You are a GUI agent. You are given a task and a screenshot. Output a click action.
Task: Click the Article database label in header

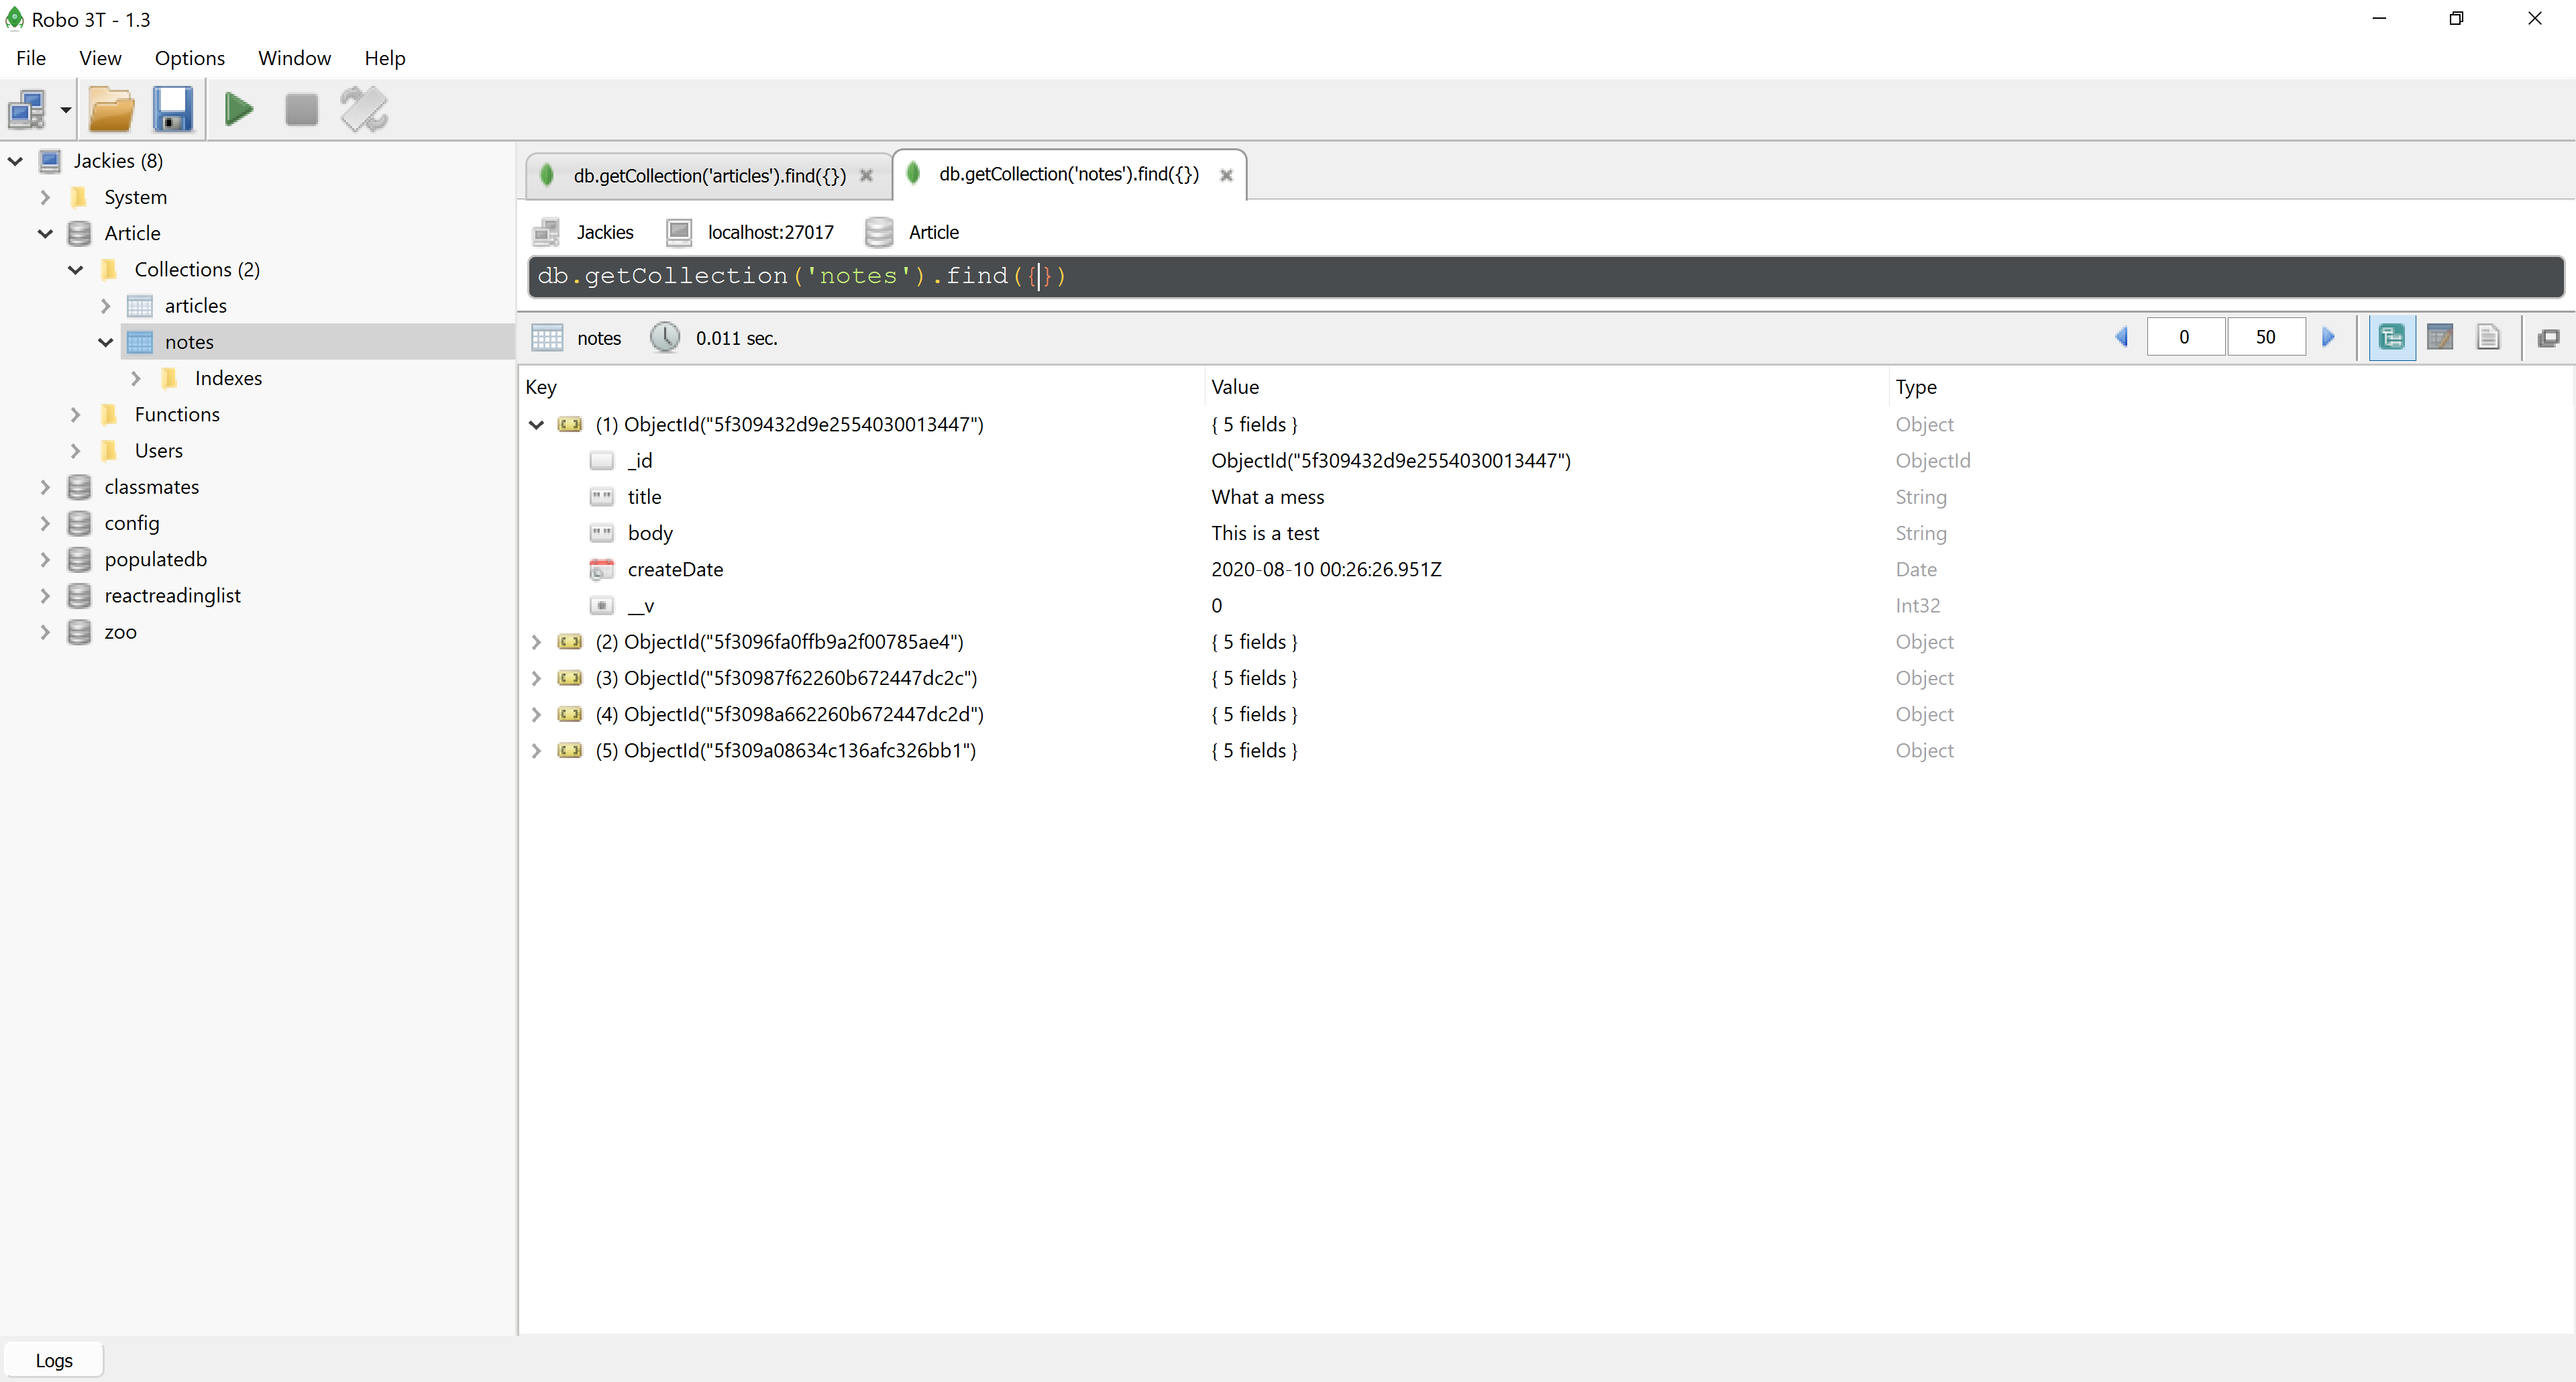coord(933,232)
